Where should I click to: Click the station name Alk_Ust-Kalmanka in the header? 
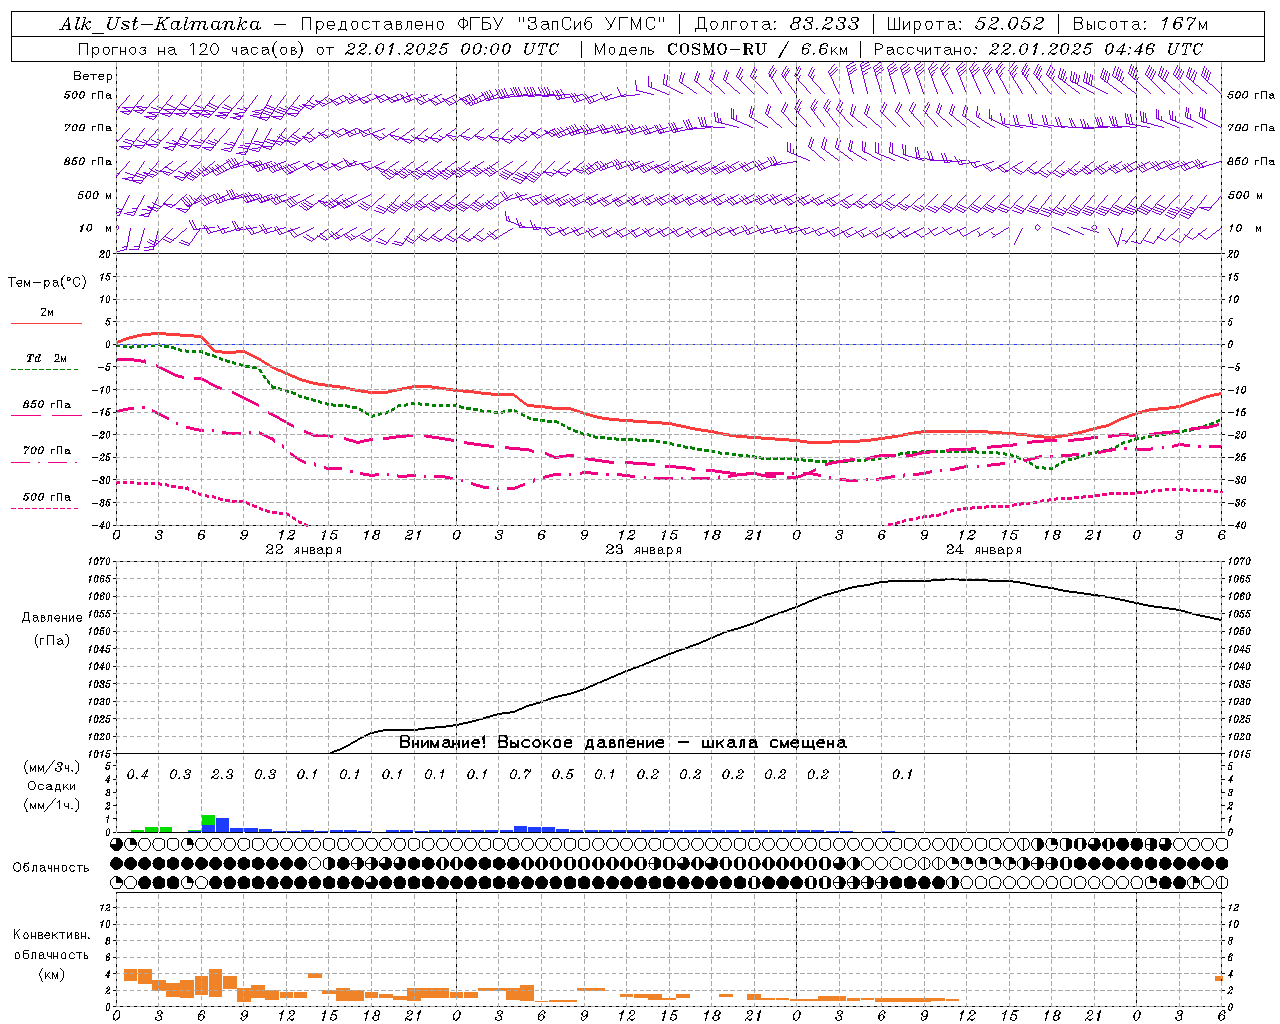coord(161,24)
